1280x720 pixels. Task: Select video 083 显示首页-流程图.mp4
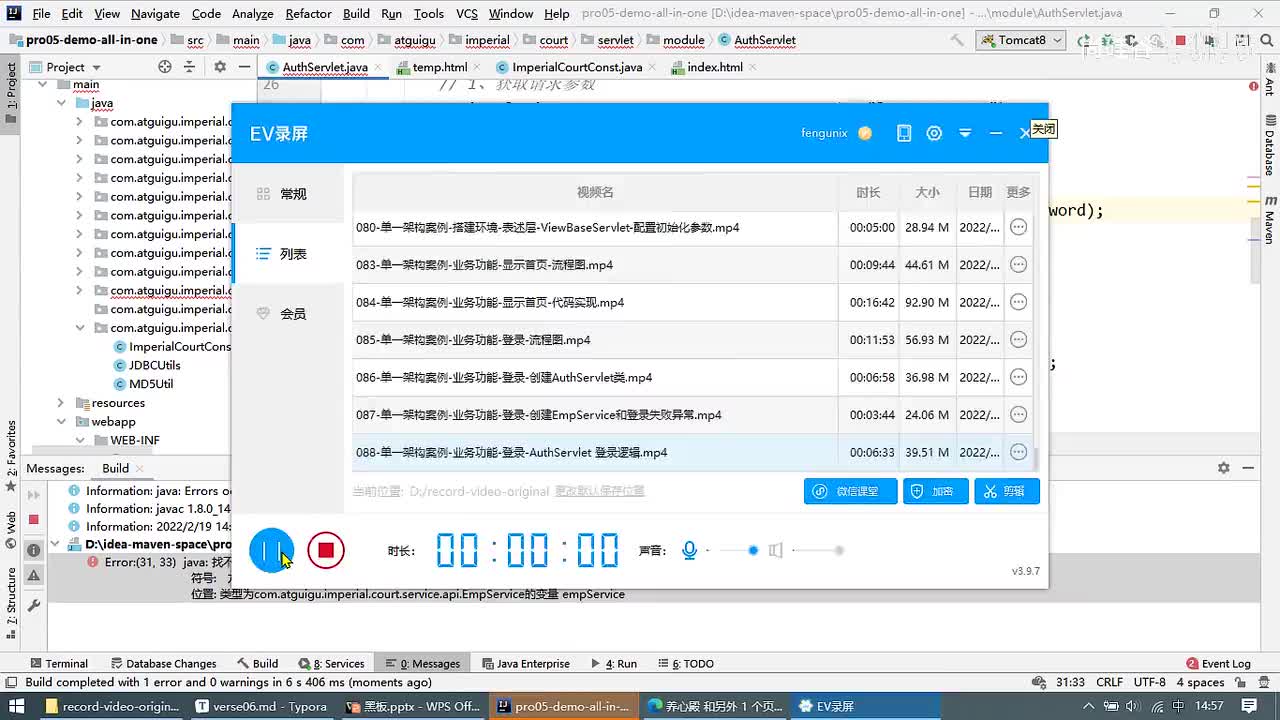click(x=693, y=265)
